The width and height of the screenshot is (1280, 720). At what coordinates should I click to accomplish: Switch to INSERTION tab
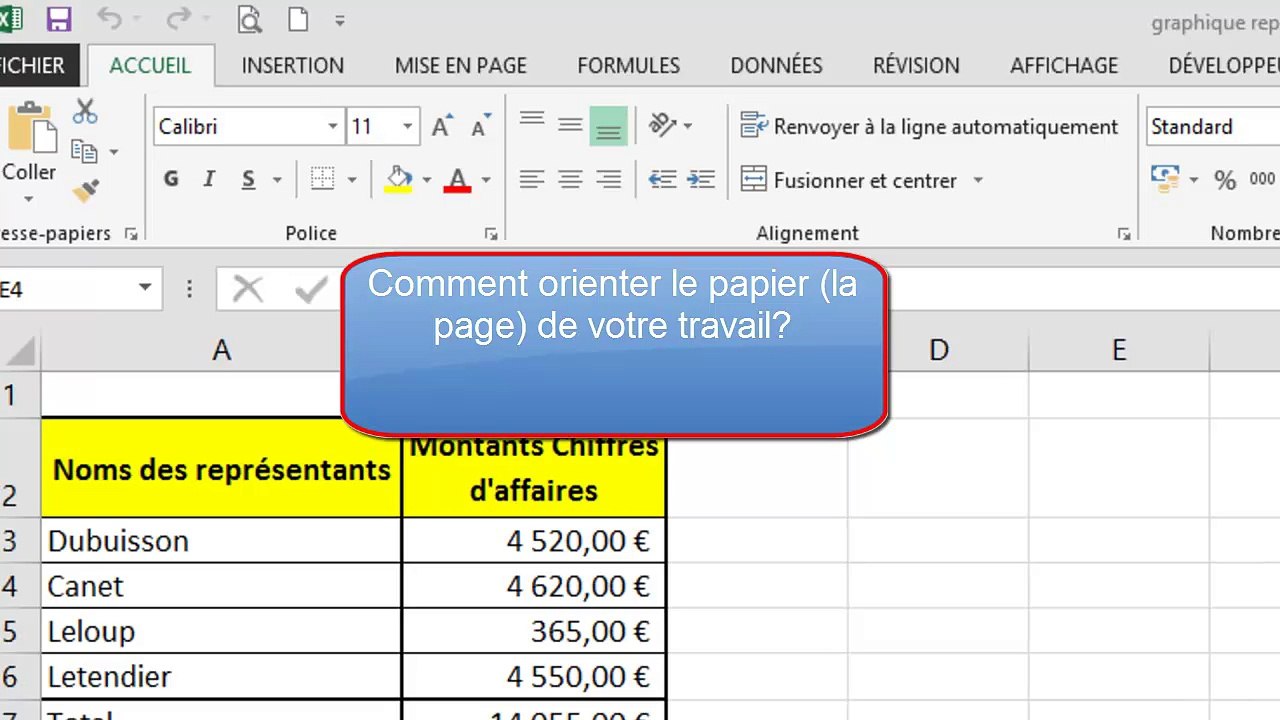(x=292, y=66)
